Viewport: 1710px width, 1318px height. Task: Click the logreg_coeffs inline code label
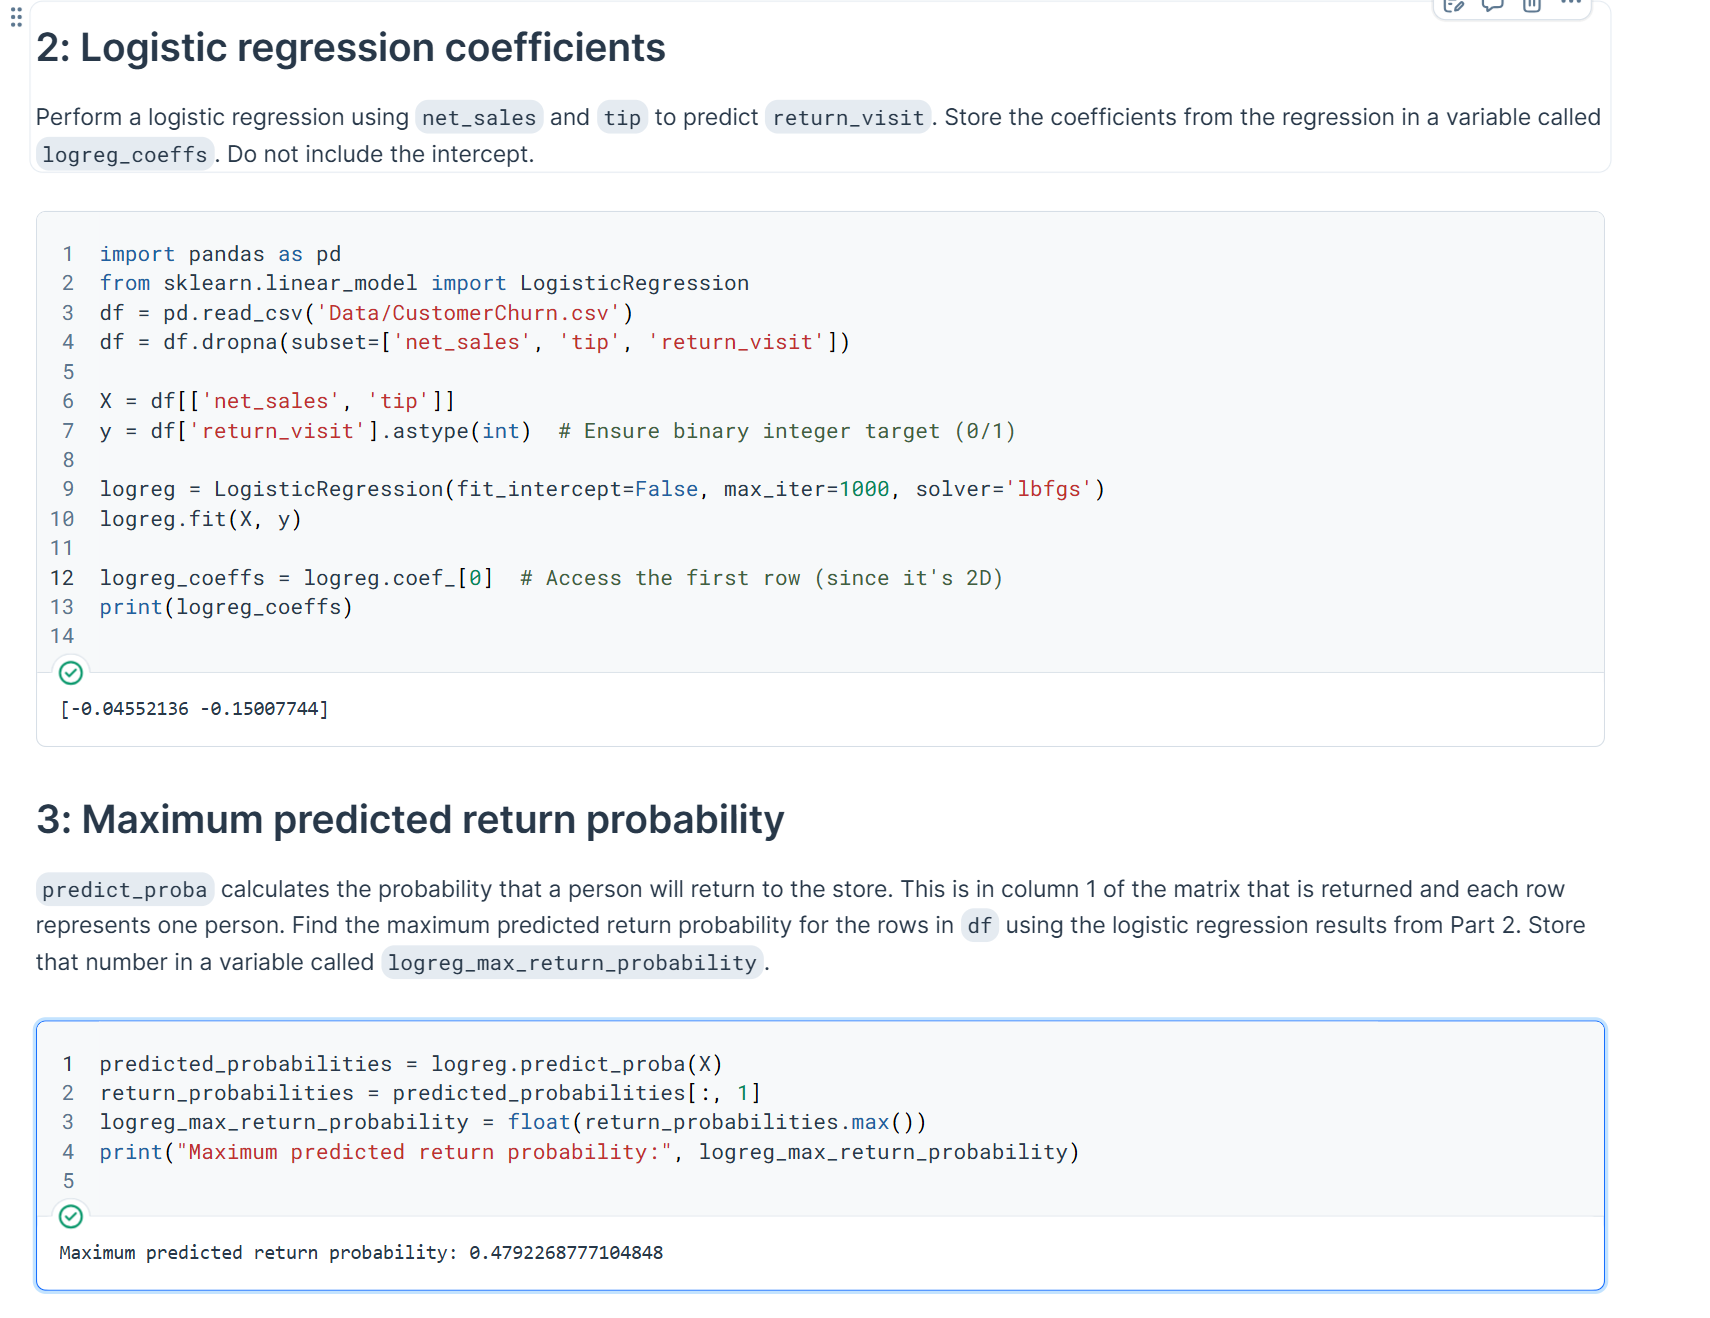point(124,154)
